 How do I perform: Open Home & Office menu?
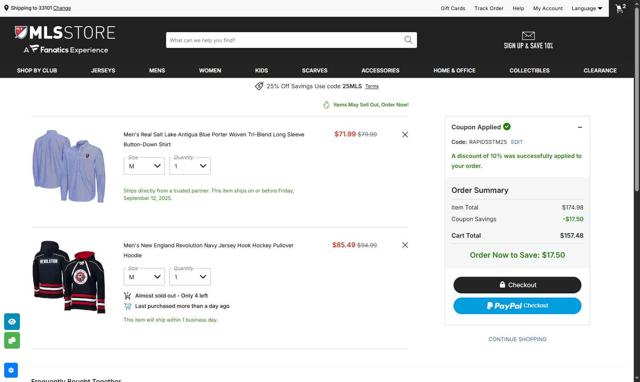point(454,70)
